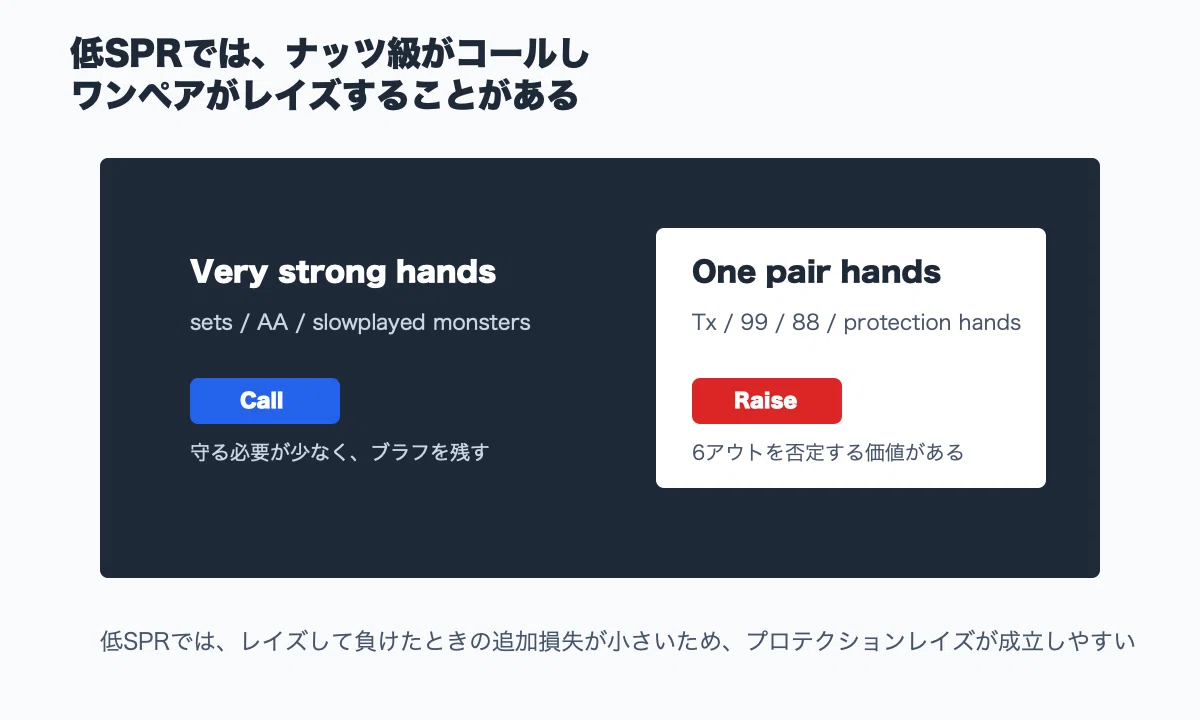1200x720 pixels.
Task: Click the Tx / 99 / 88 protection hands text
Action: tap(856, 323)
